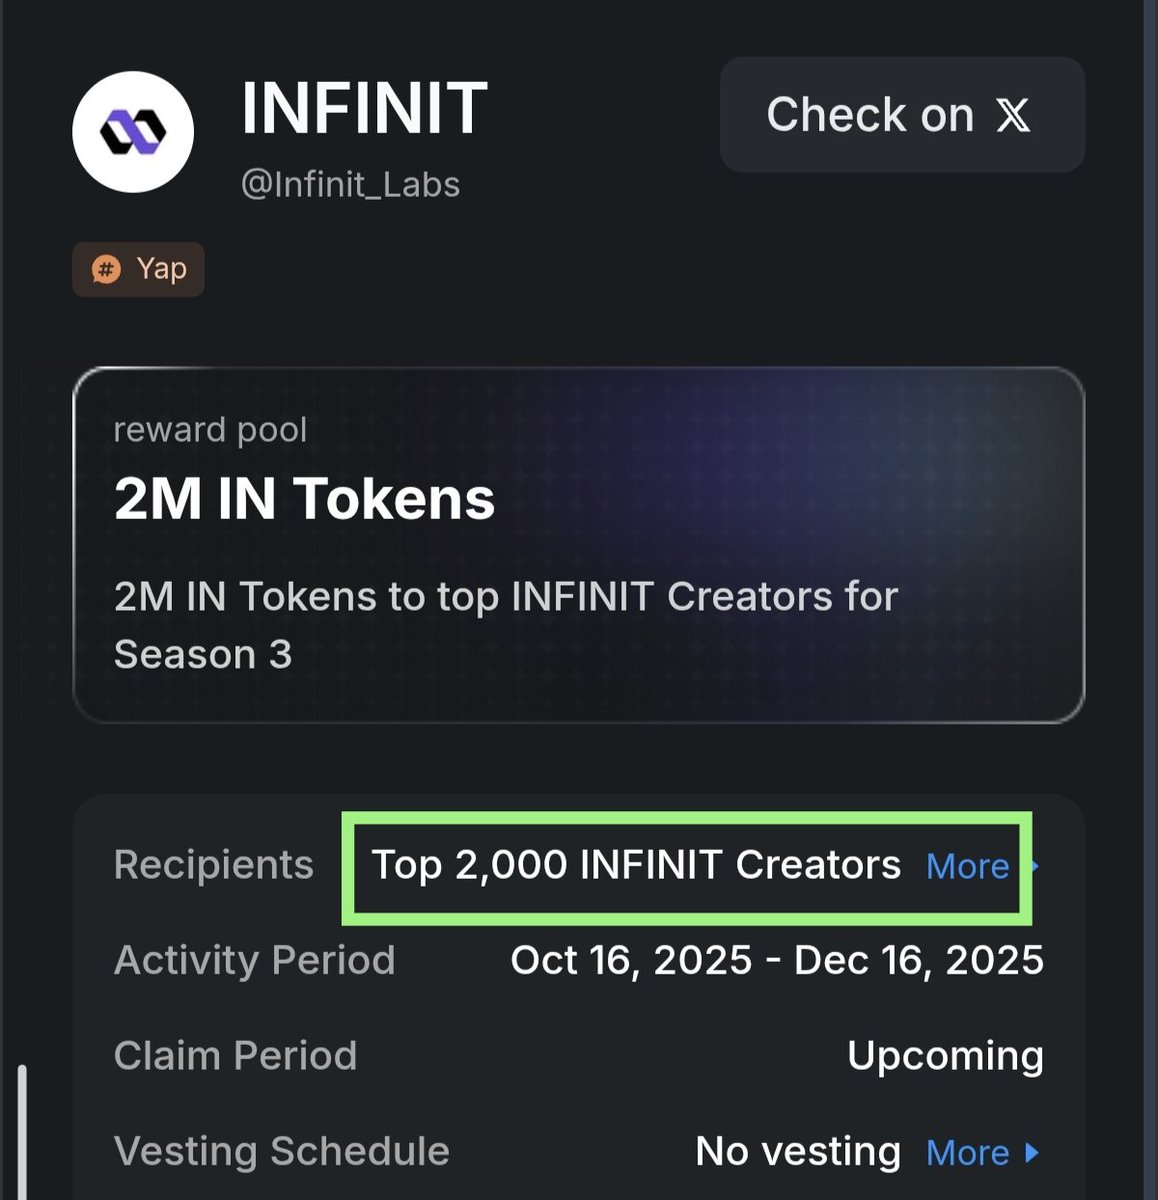Click the No vesting value
The image size is (1158, 1200).
pos(797,1152)
